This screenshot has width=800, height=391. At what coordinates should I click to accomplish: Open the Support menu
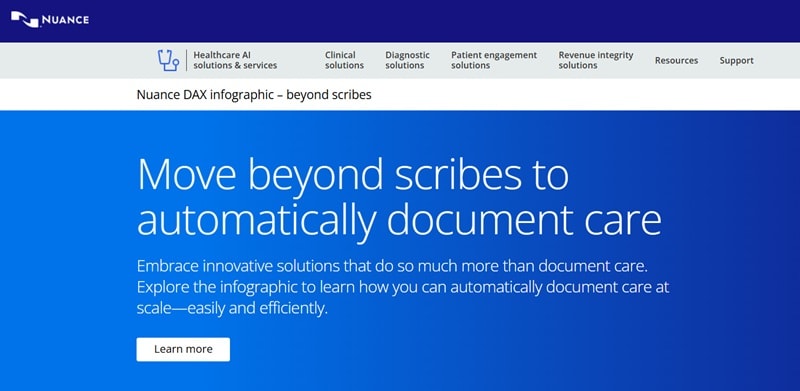(x=736, y=60)
